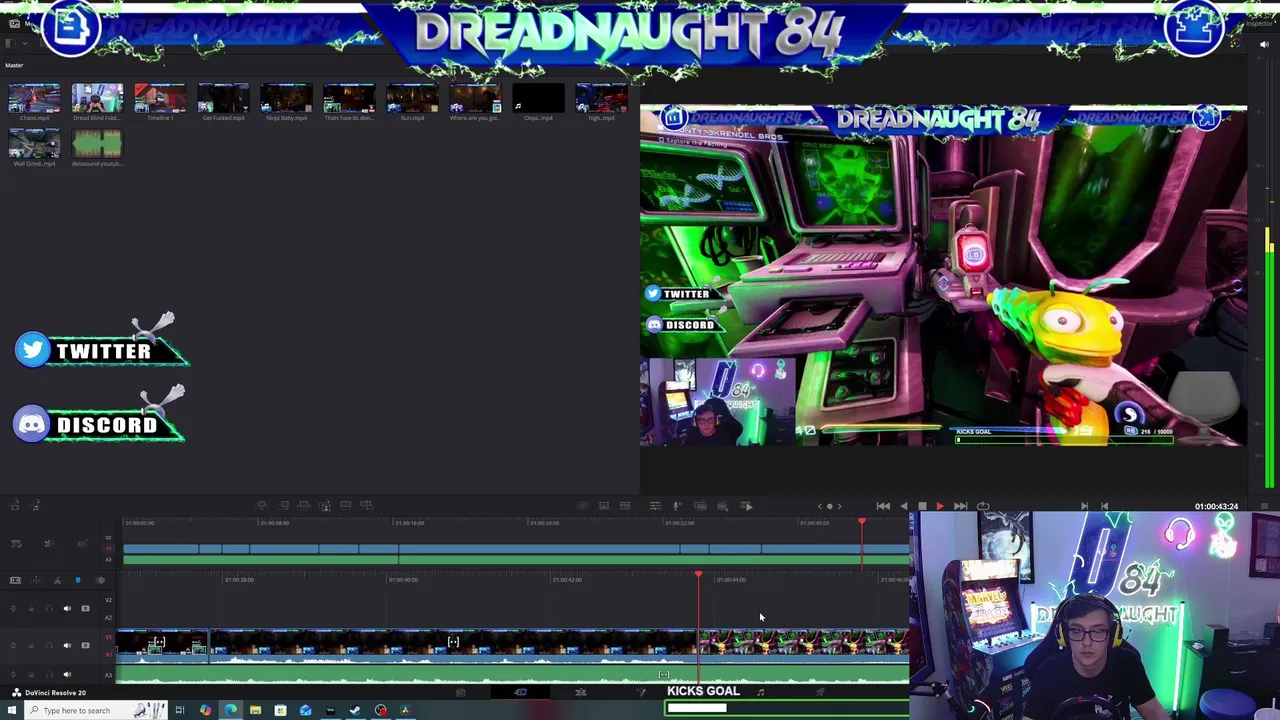Toggle loop playback
The width and height of the screenshot is (1280, 720).
983,506
